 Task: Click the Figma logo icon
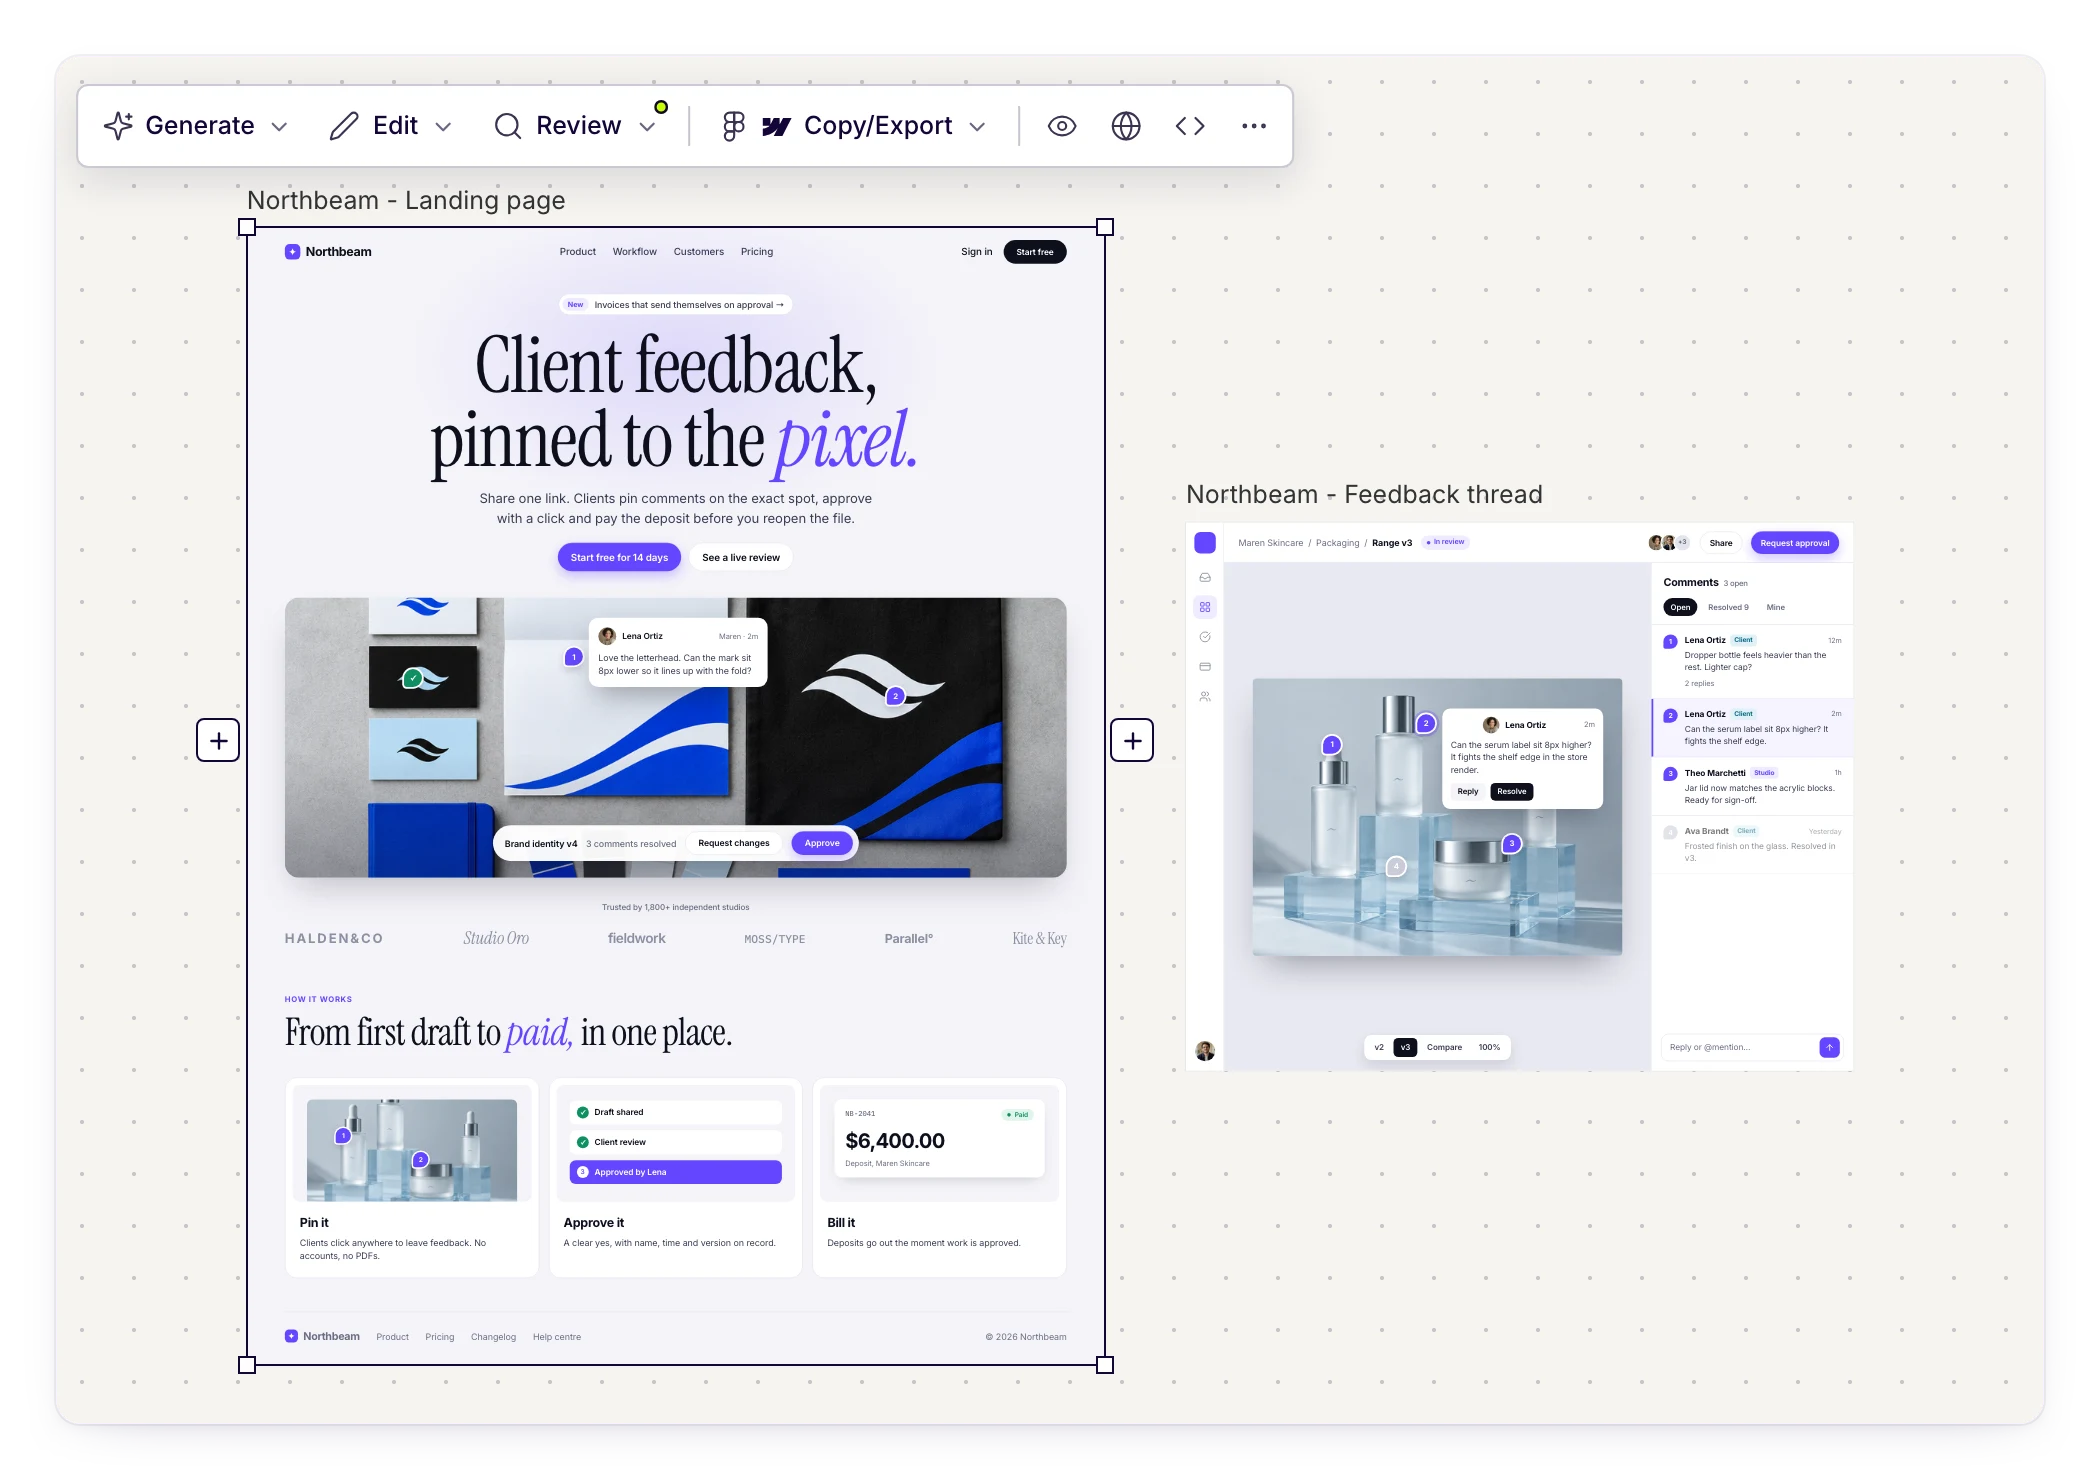733,126
